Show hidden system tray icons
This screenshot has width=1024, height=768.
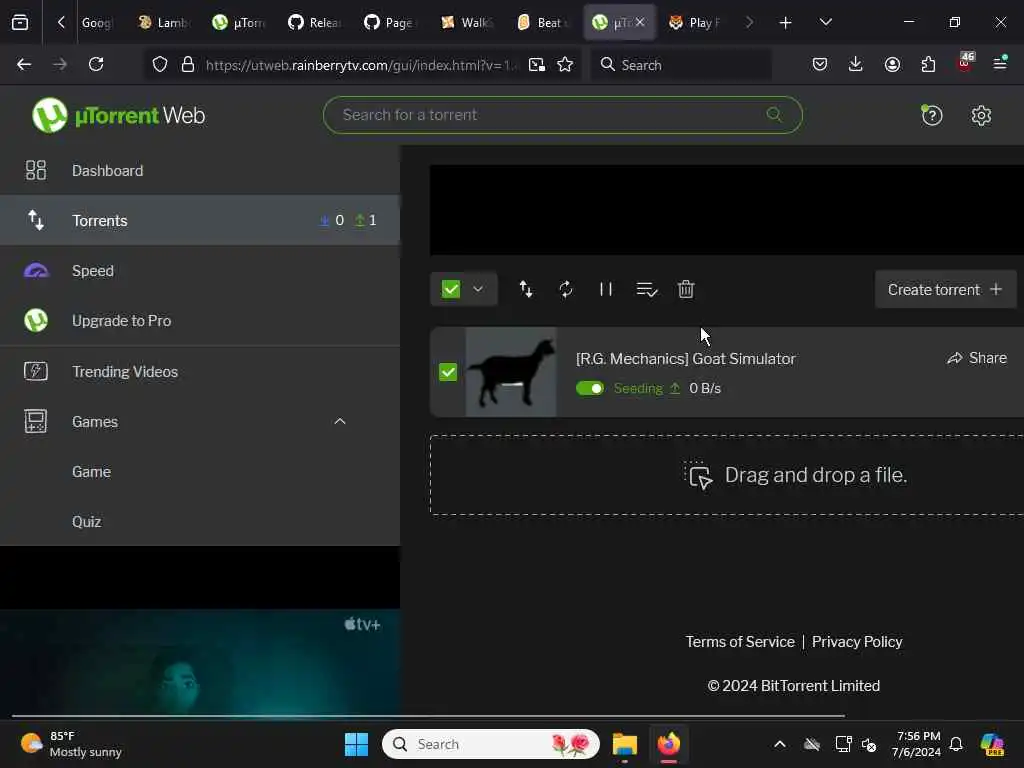click(780, 744)
